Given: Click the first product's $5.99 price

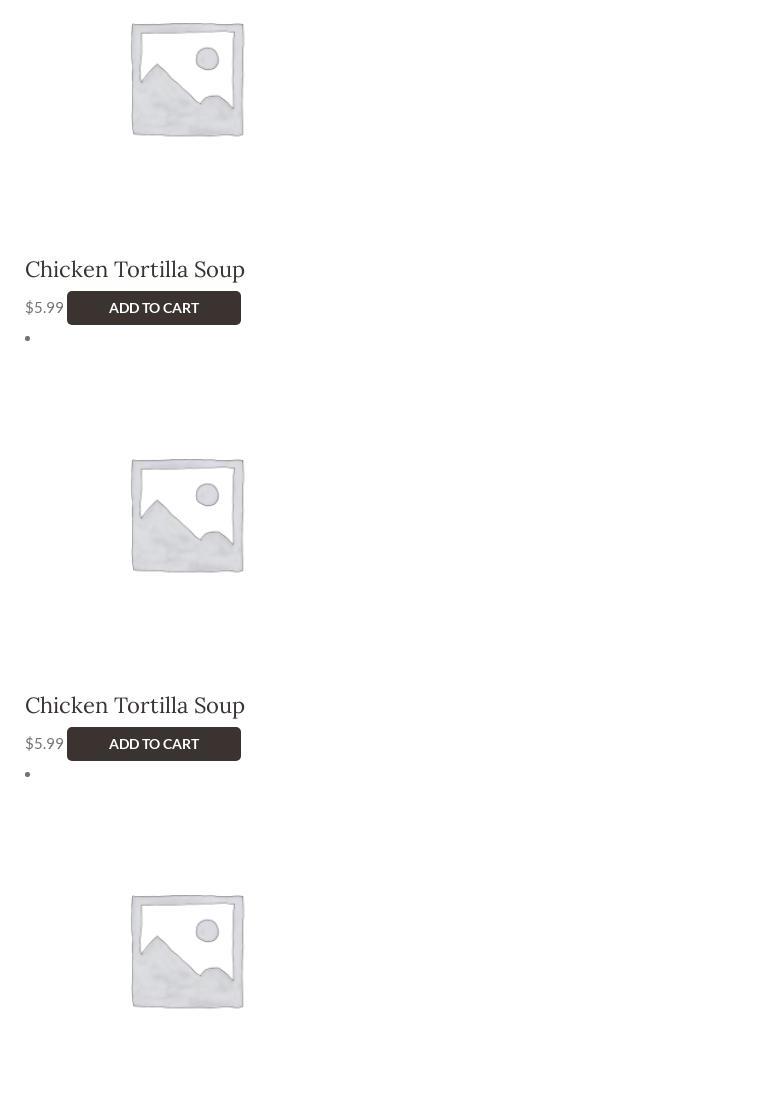Looking at the screenshot, I should pos(44,308).
